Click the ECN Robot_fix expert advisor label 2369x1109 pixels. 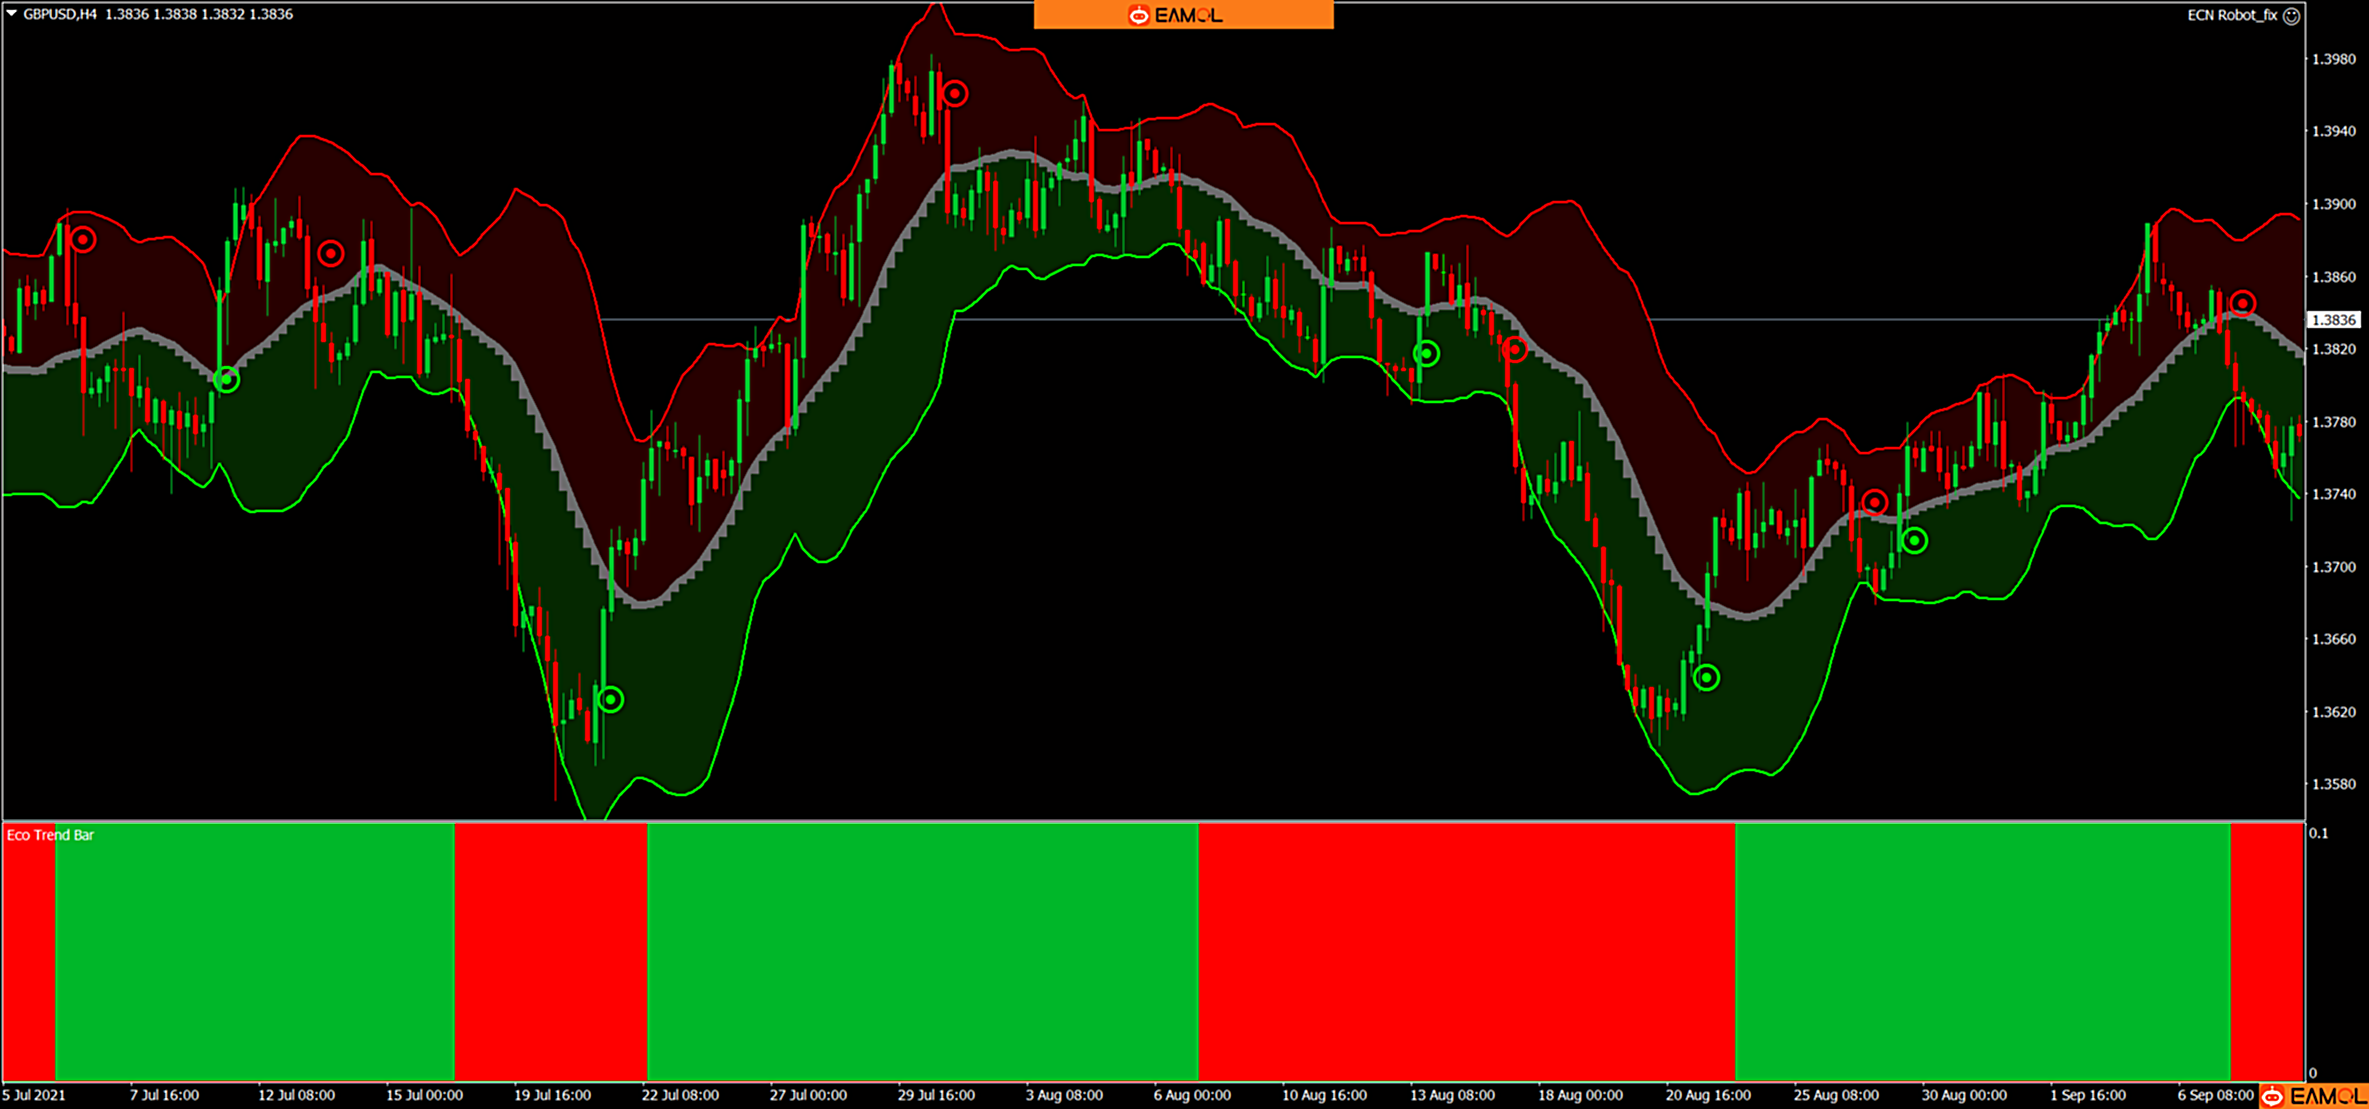click(x=2232, y=15)
